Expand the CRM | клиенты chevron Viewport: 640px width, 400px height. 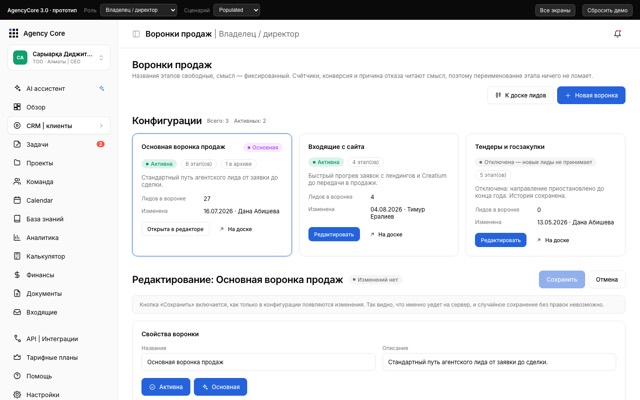pos(101,126)
